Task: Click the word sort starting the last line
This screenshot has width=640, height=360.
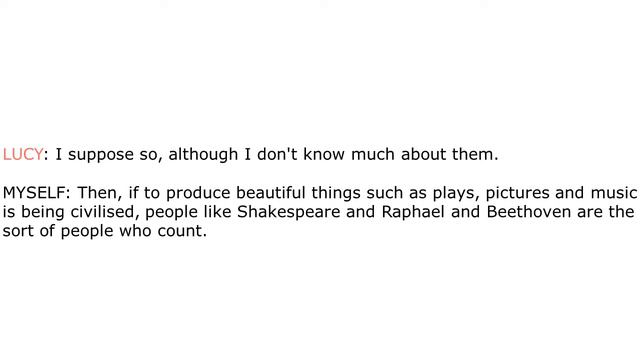Action: point(17,231)
